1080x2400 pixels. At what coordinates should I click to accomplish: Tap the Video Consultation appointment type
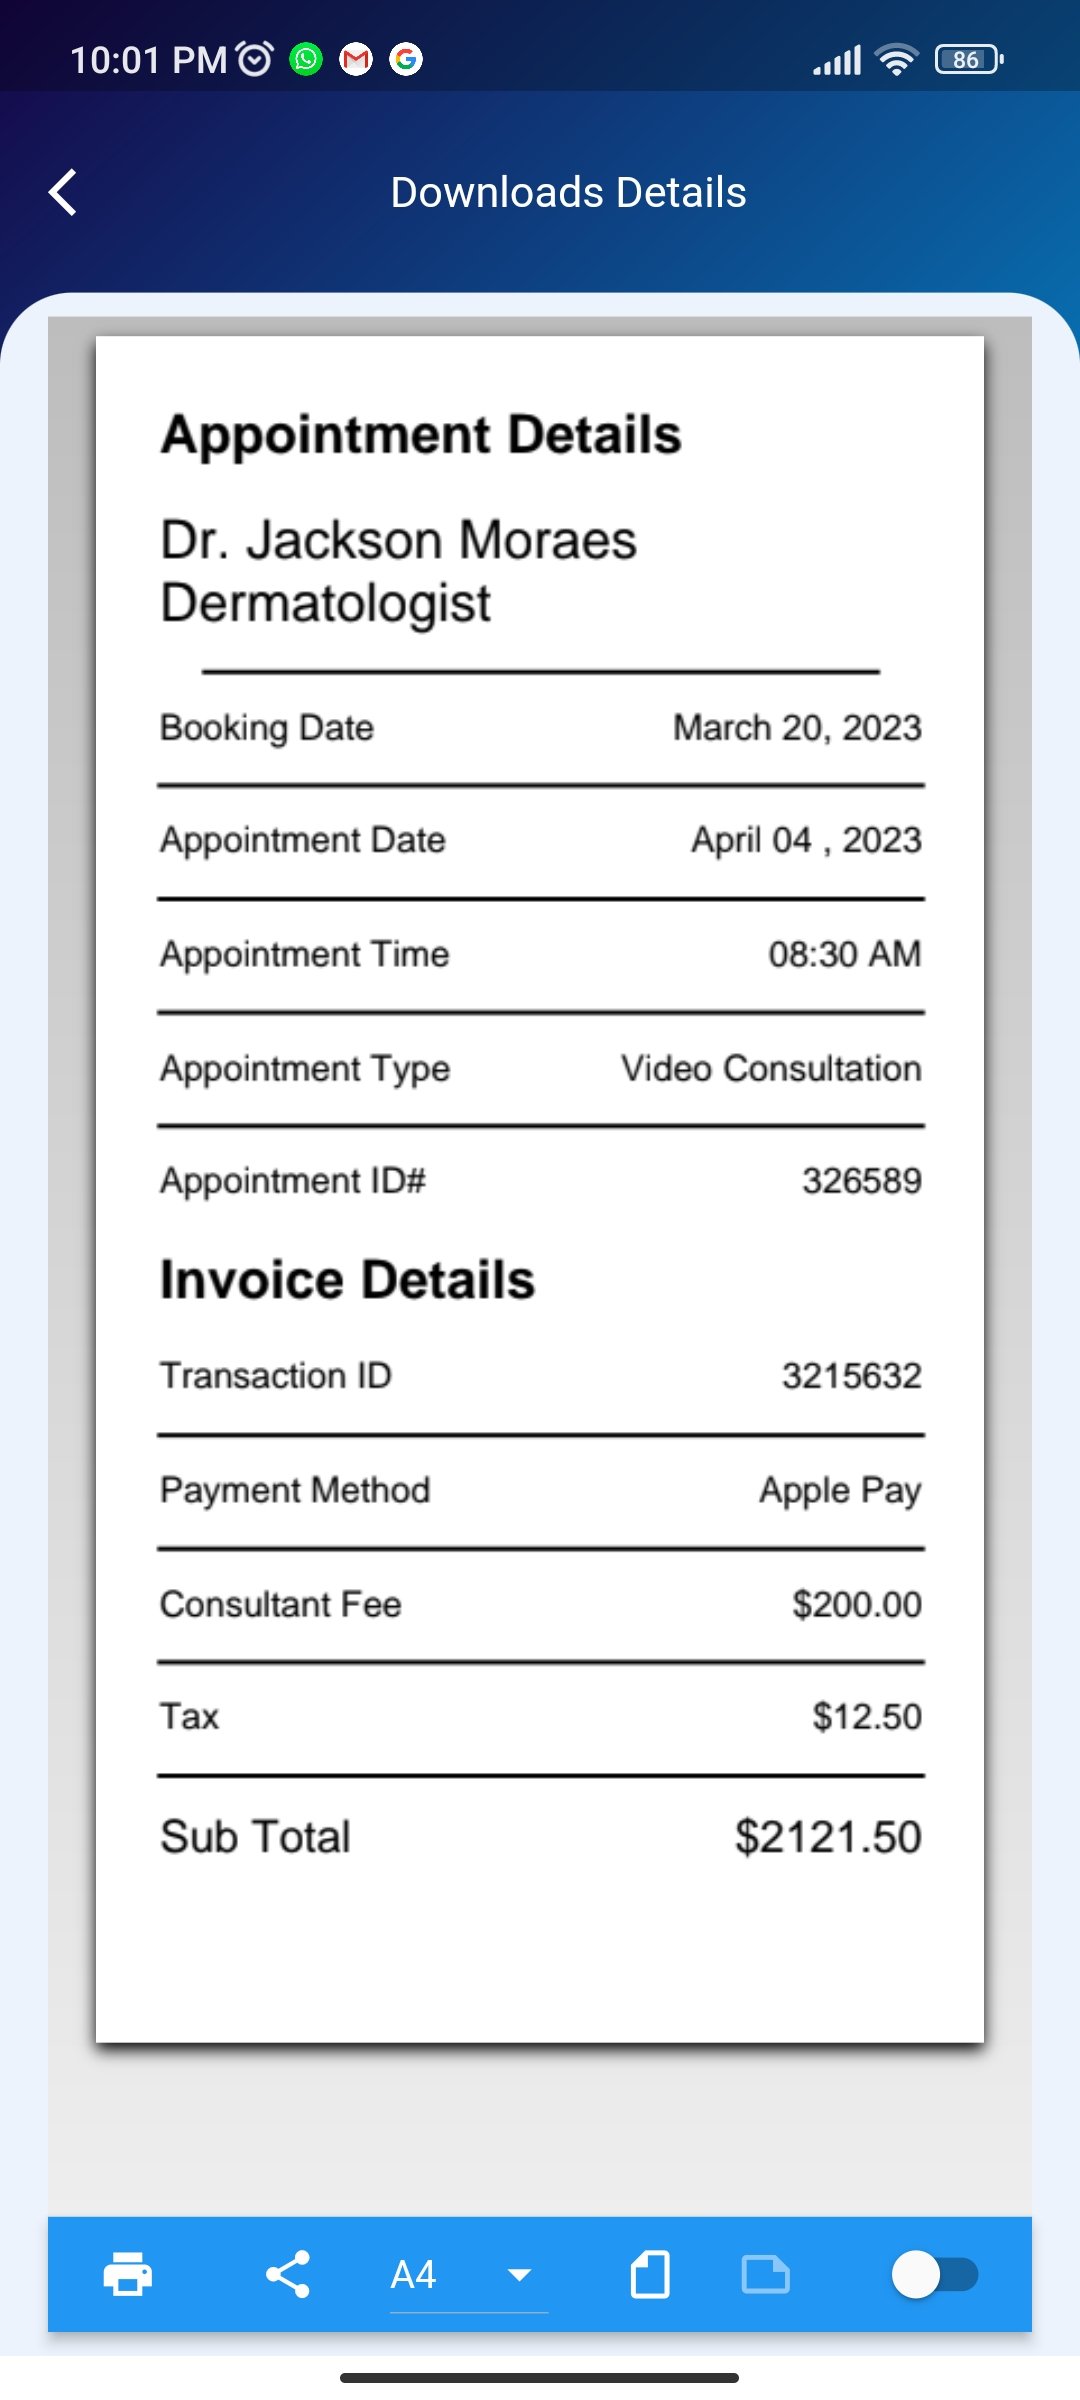(x=771, y=1068)
